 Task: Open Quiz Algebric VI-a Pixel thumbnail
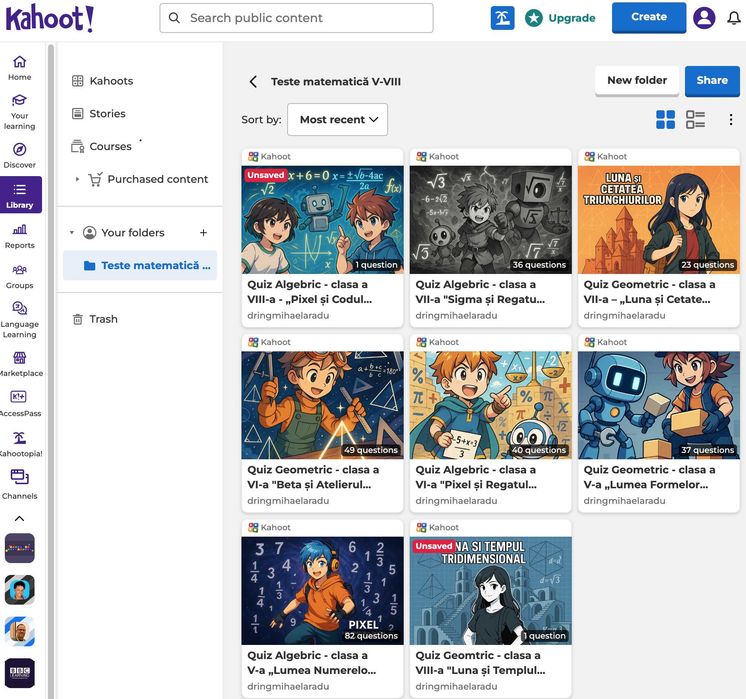coord(491,405)
